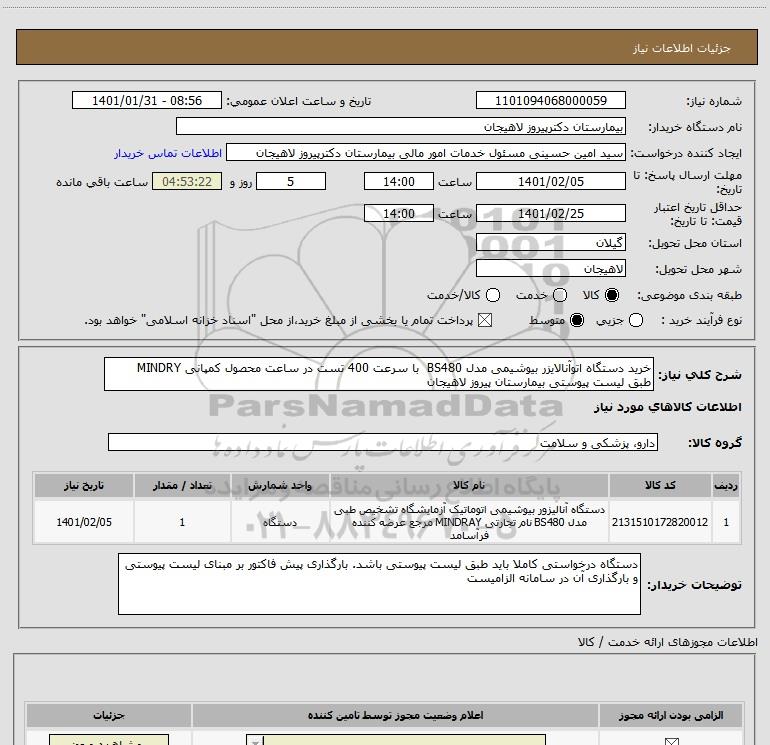Click the واحد شمارش column header
The width and height of the screenshot is (770, 745).
tap(280, 485)
